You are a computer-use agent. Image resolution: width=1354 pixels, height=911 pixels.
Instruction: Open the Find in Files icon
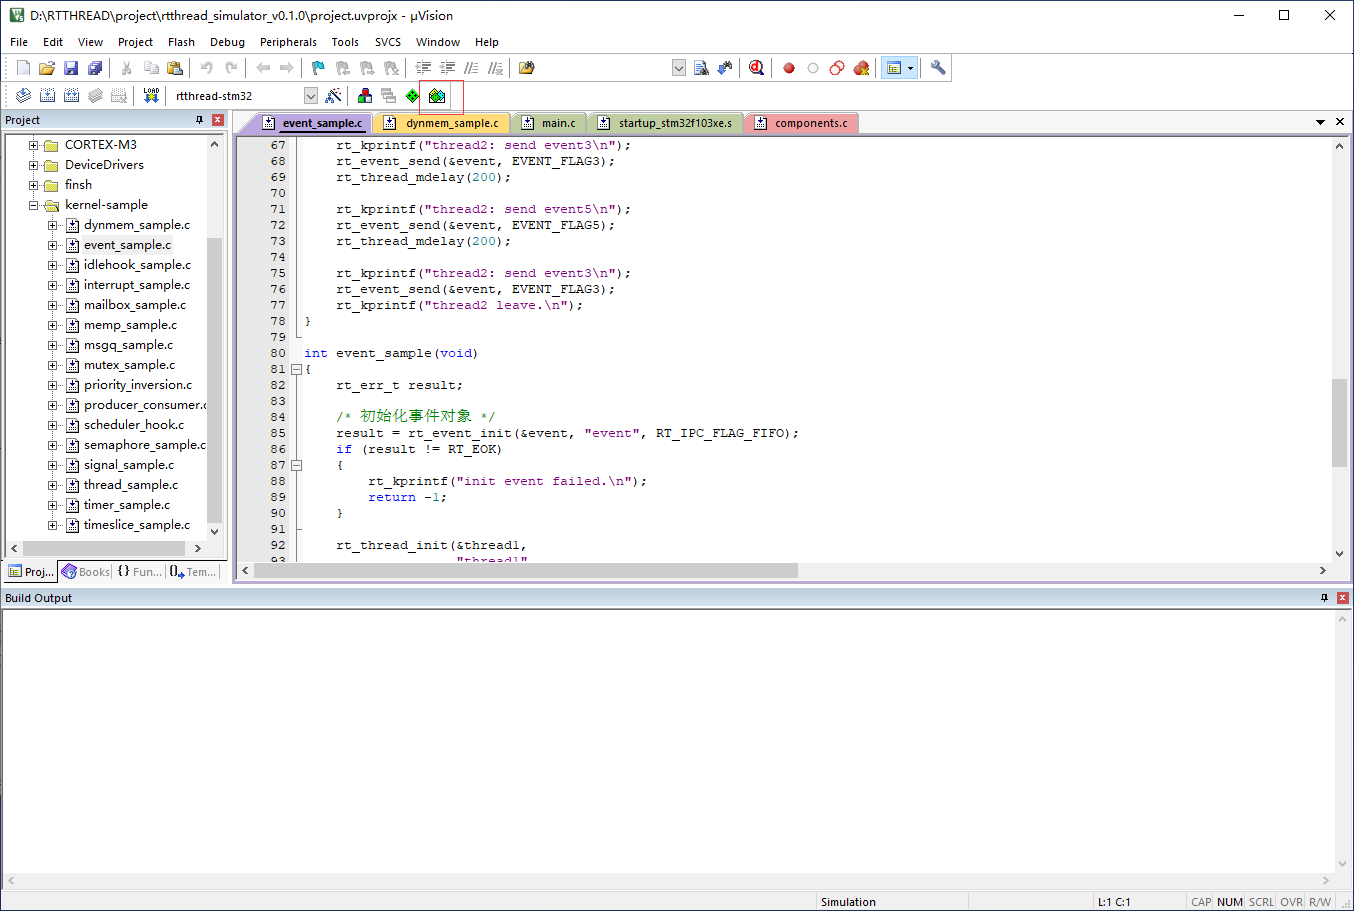tap(527, 68)
